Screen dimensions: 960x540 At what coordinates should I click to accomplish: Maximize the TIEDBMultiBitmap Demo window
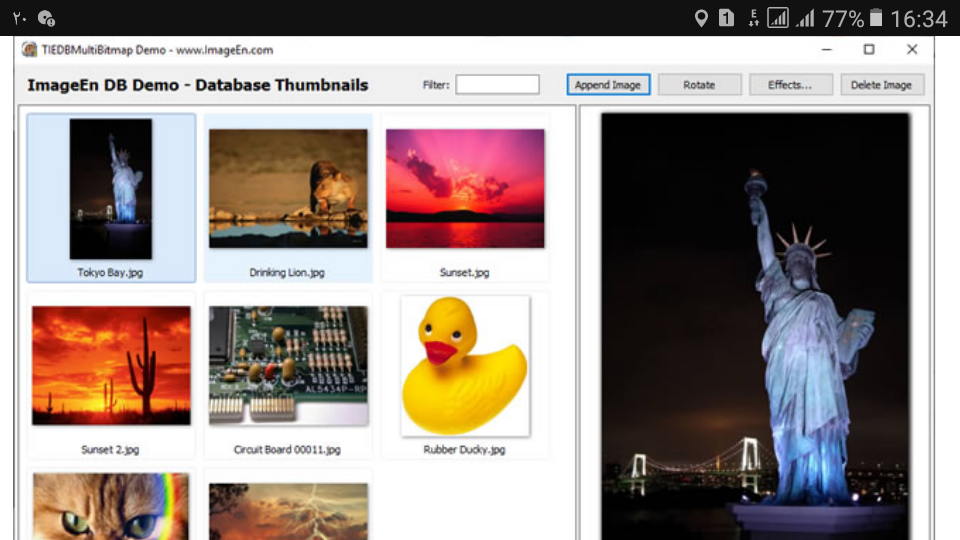(x=869, y=50)
